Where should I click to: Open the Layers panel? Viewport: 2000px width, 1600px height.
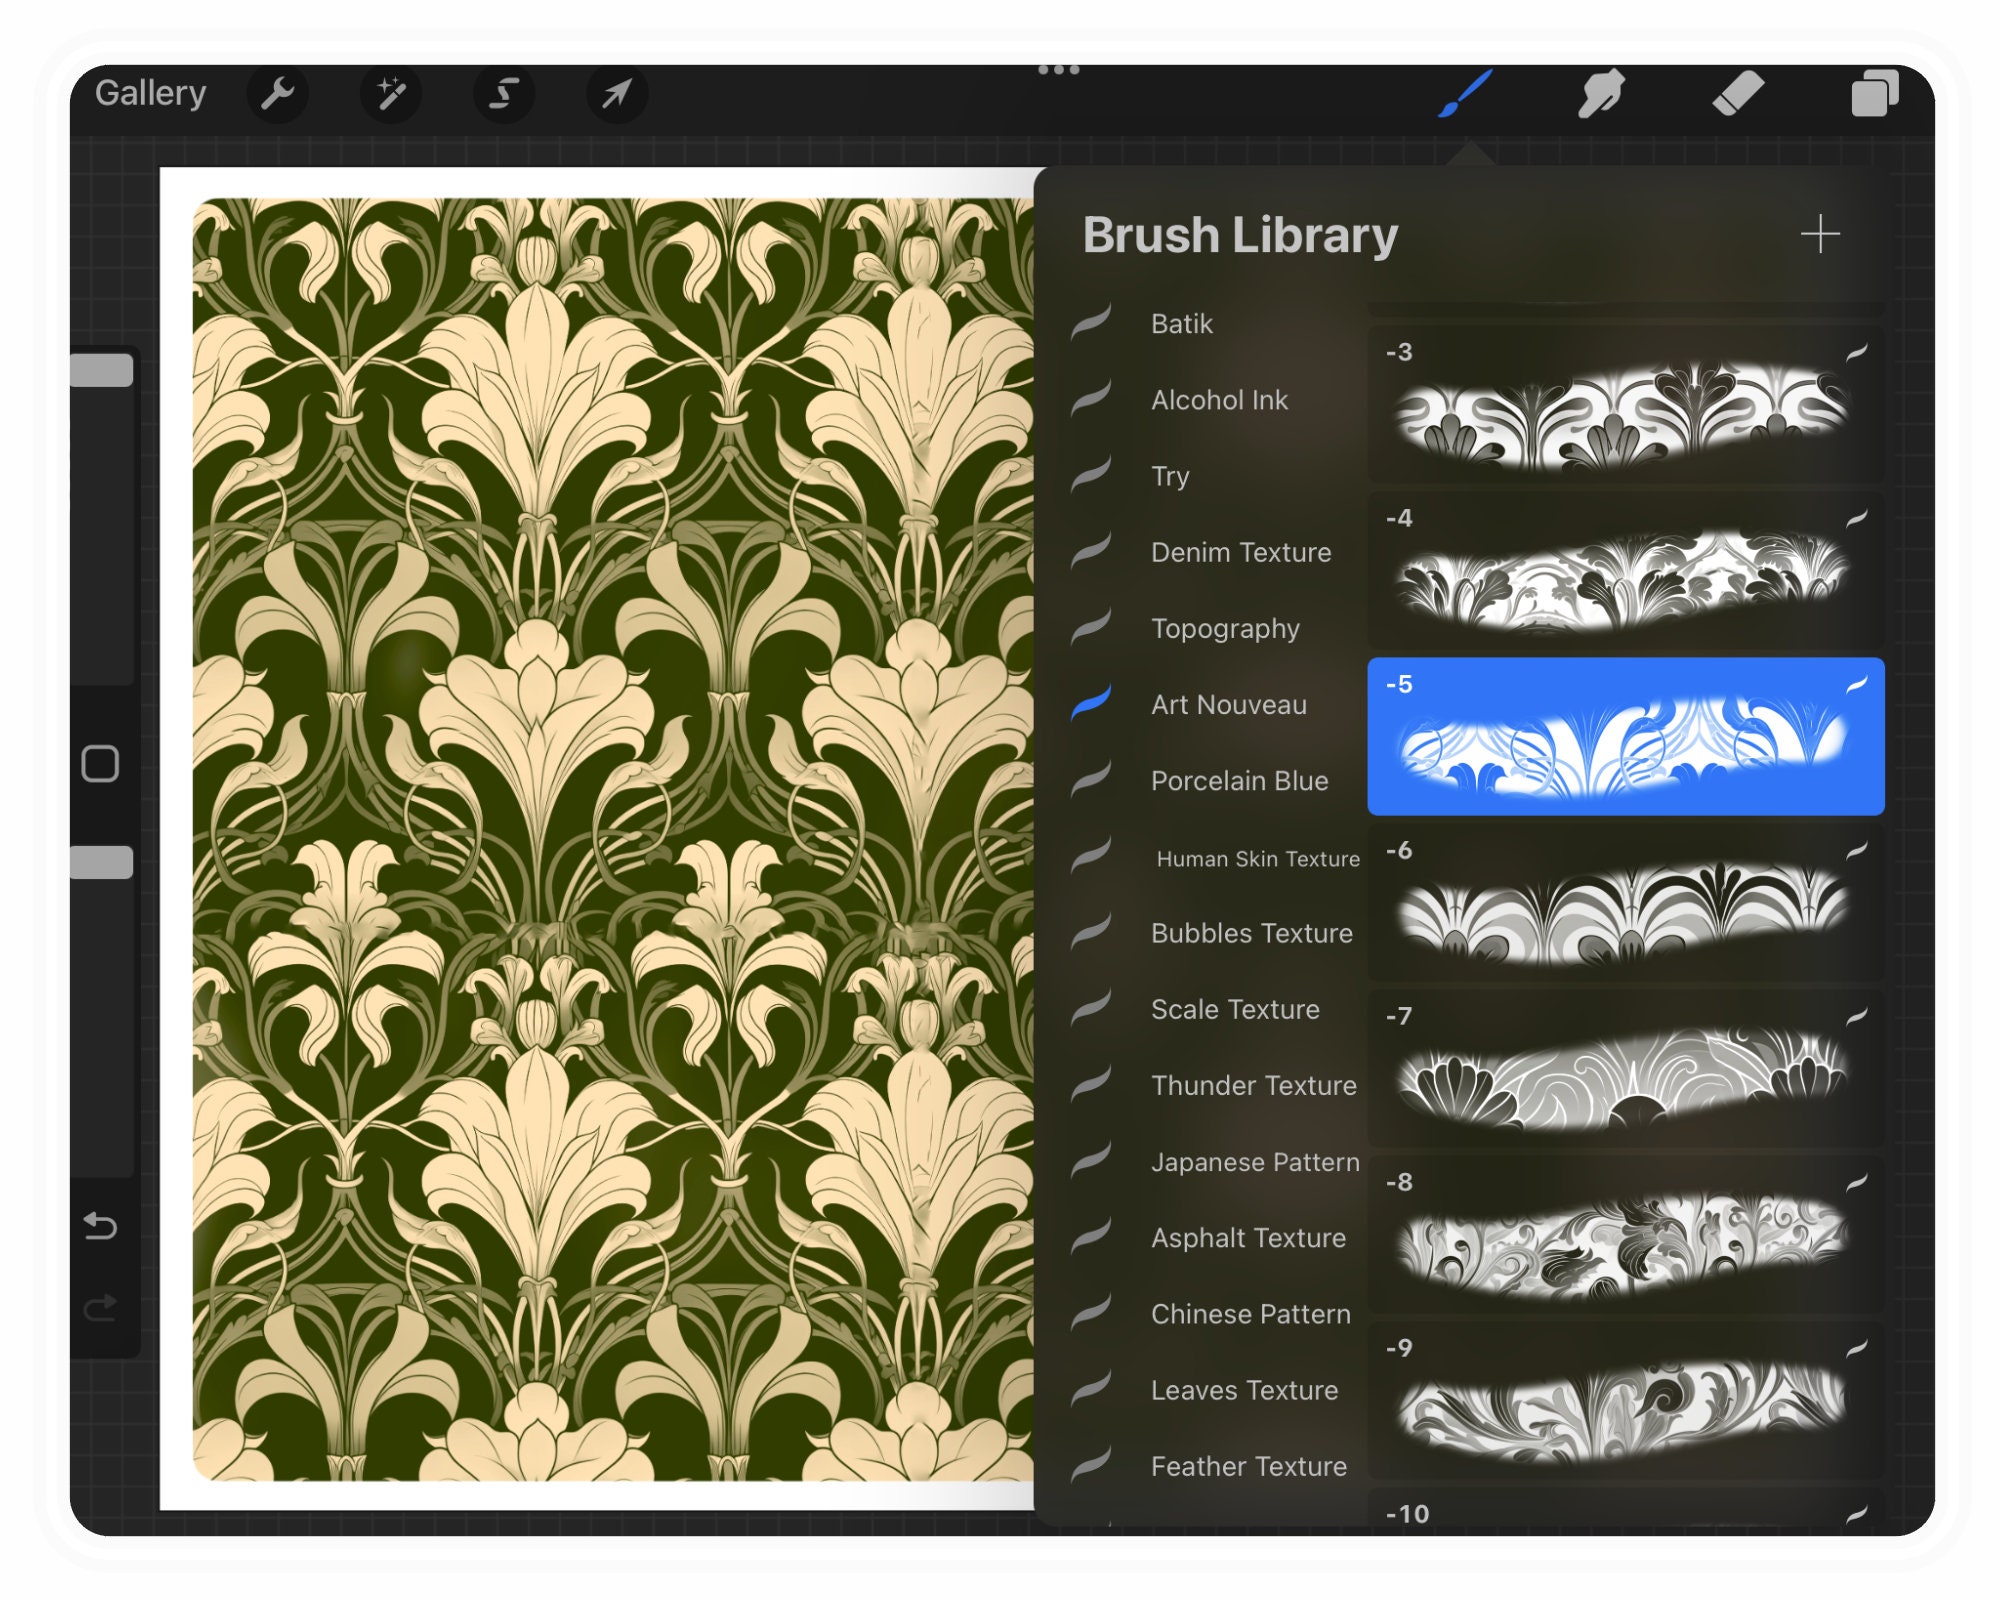(1874, 94)
